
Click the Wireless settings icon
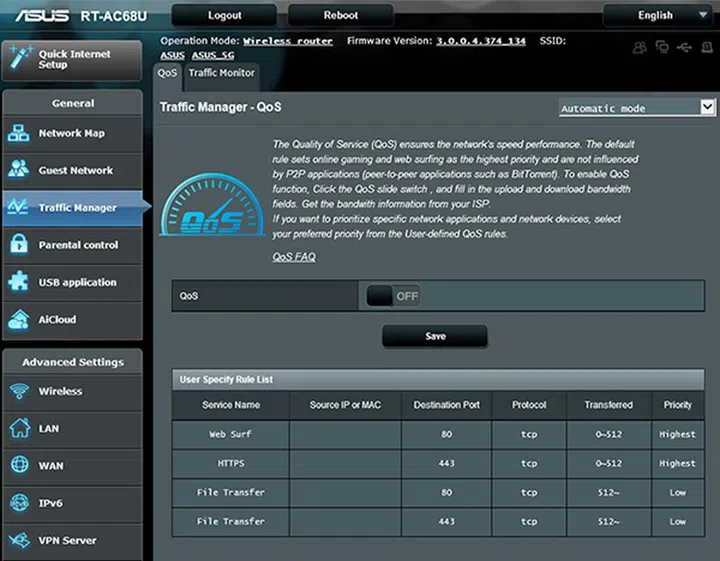[x=20, y=391]
